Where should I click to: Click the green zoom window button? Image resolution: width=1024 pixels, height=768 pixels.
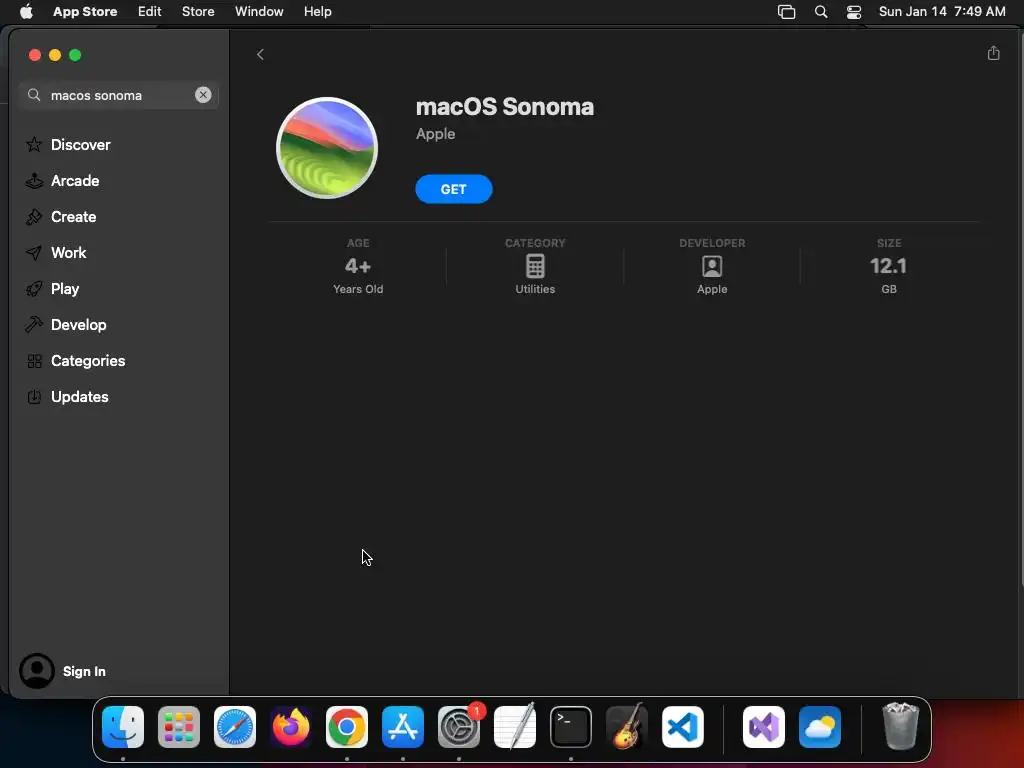(75, 55)
